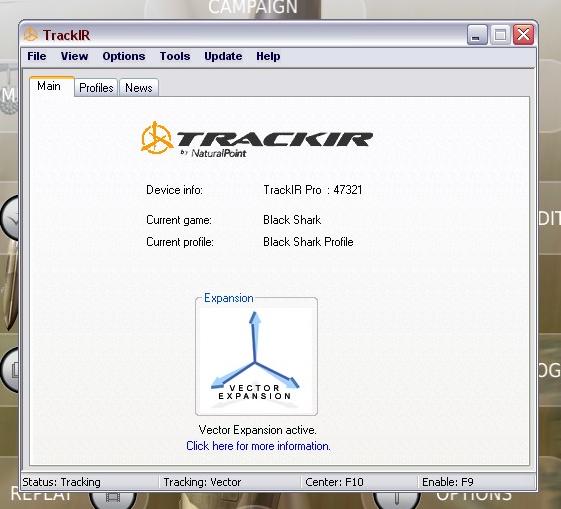Click the 'Current game:' label

point(179,220)
